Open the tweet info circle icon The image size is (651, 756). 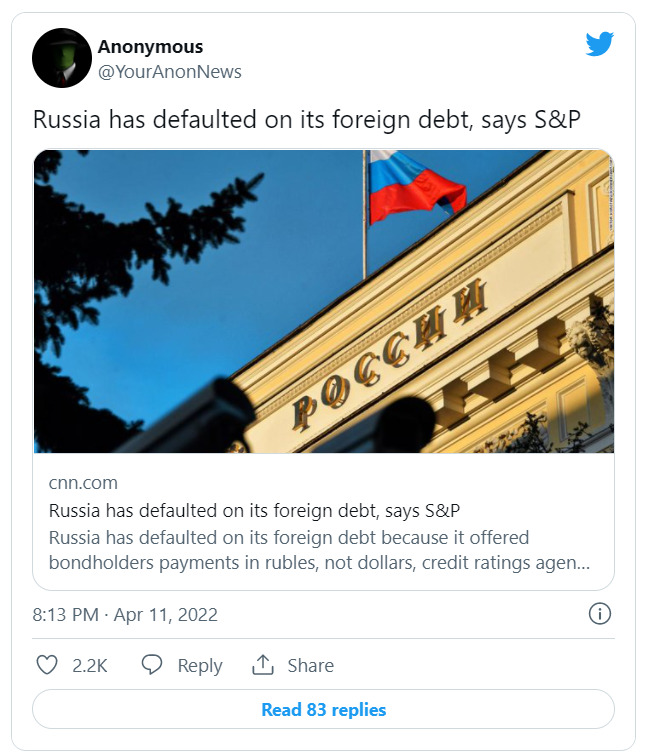point(600,614)
